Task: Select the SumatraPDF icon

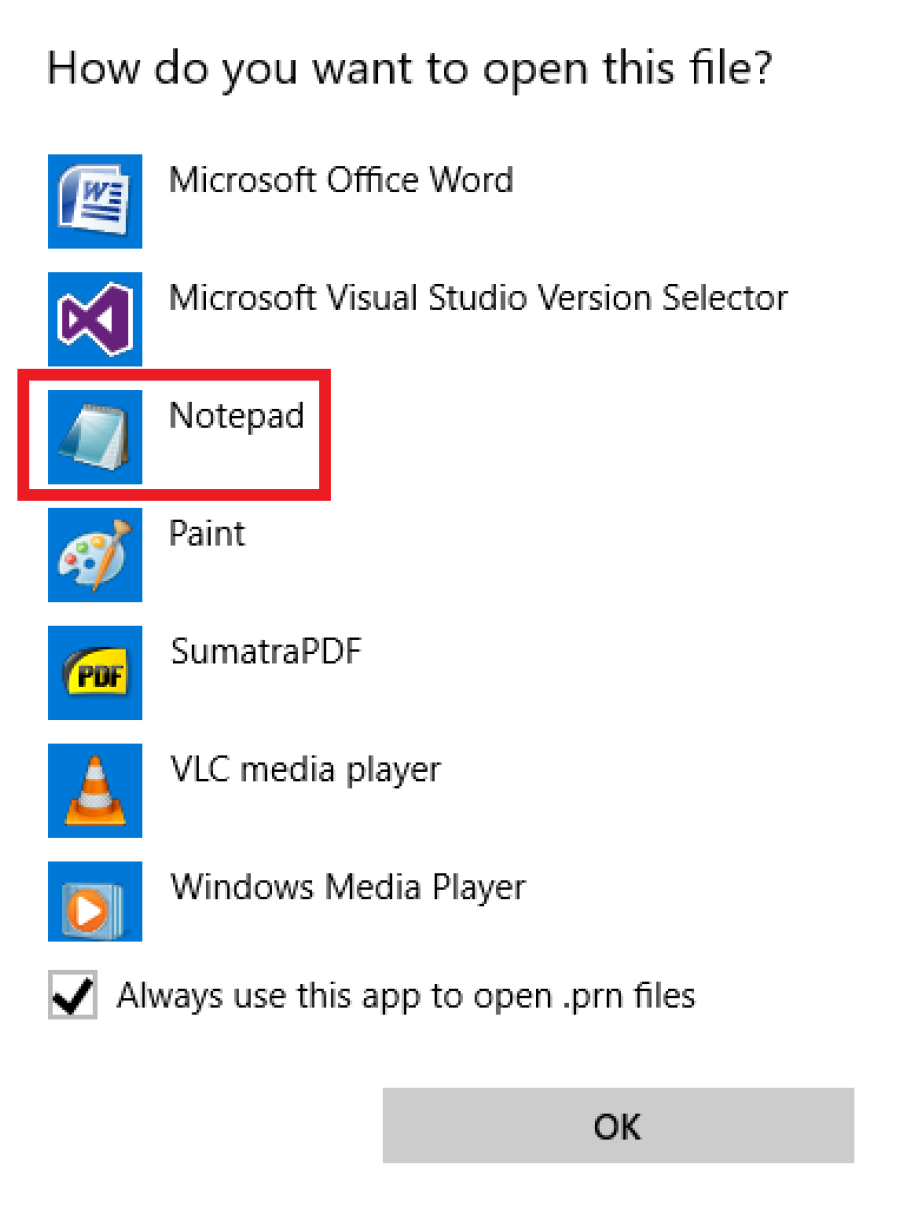Action: [x=95, y=673]
